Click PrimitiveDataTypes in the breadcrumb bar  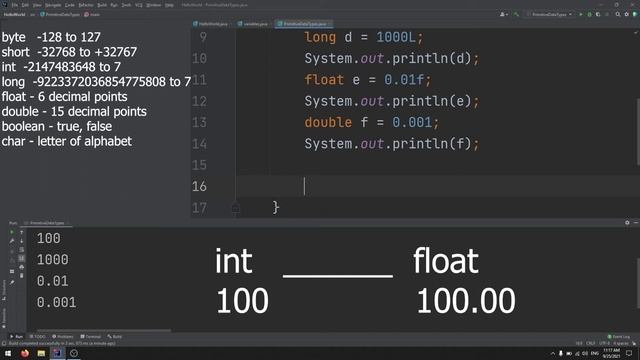[60, 14]
